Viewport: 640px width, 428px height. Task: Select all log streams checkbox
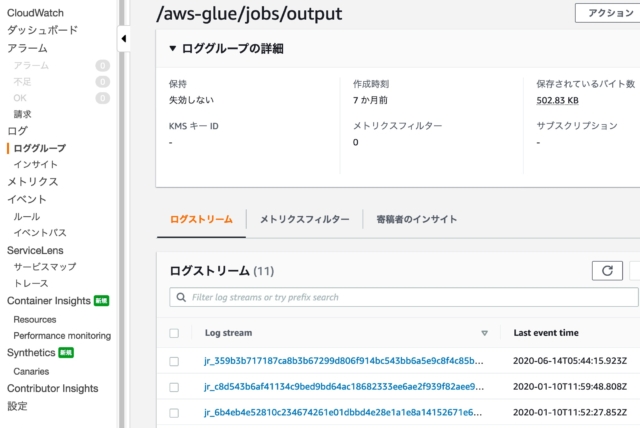click(x=174, y=333)
